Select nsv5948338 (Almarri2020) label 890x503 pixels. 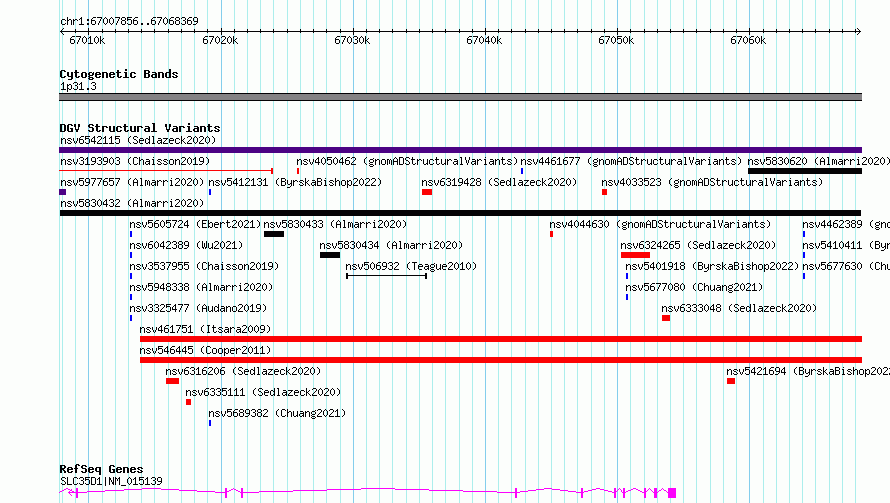[x=201, y=287]
